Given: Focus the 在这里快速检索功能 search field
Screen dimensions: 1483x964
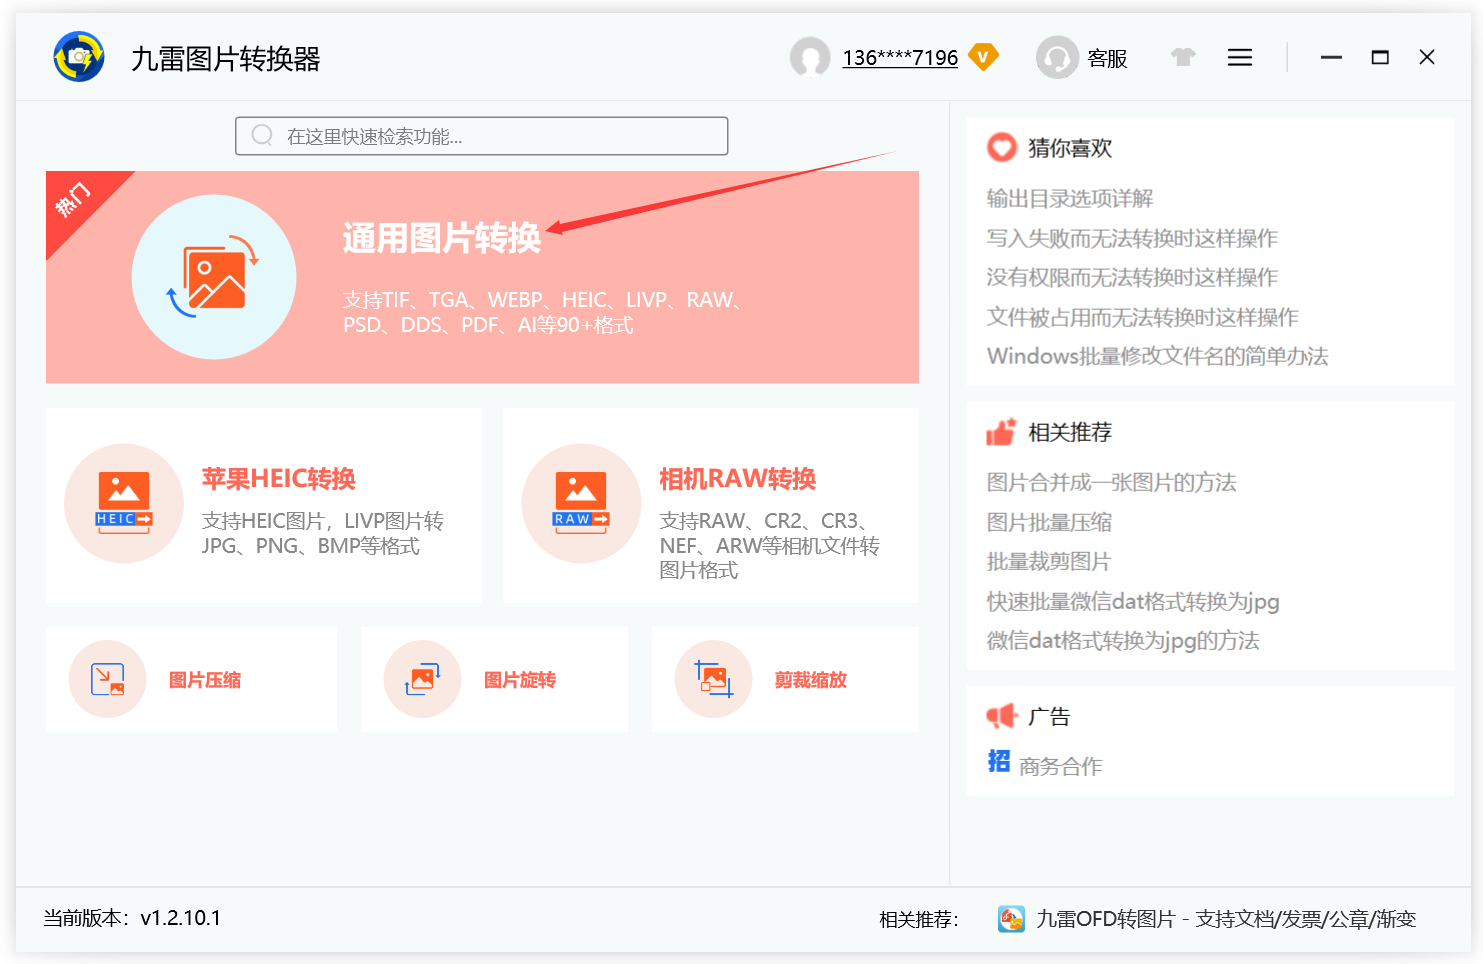Looking at the screenshot, I should [x=482, y=136].
